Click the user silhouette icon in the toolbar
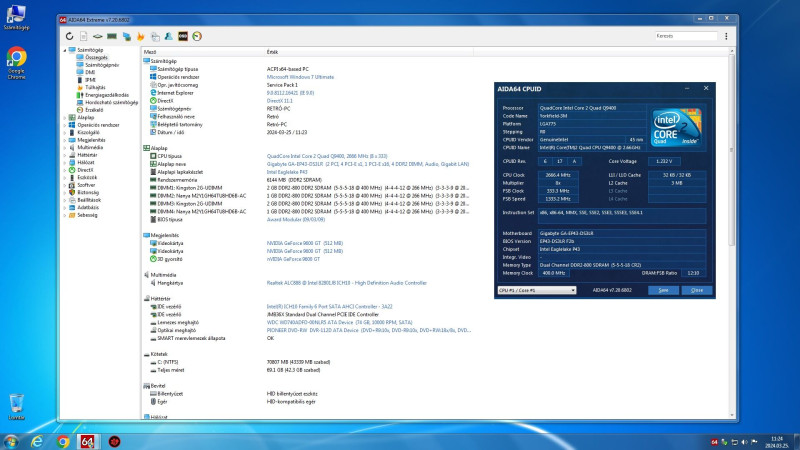Viewport: 800px width, 450px height. click(168, 37)
